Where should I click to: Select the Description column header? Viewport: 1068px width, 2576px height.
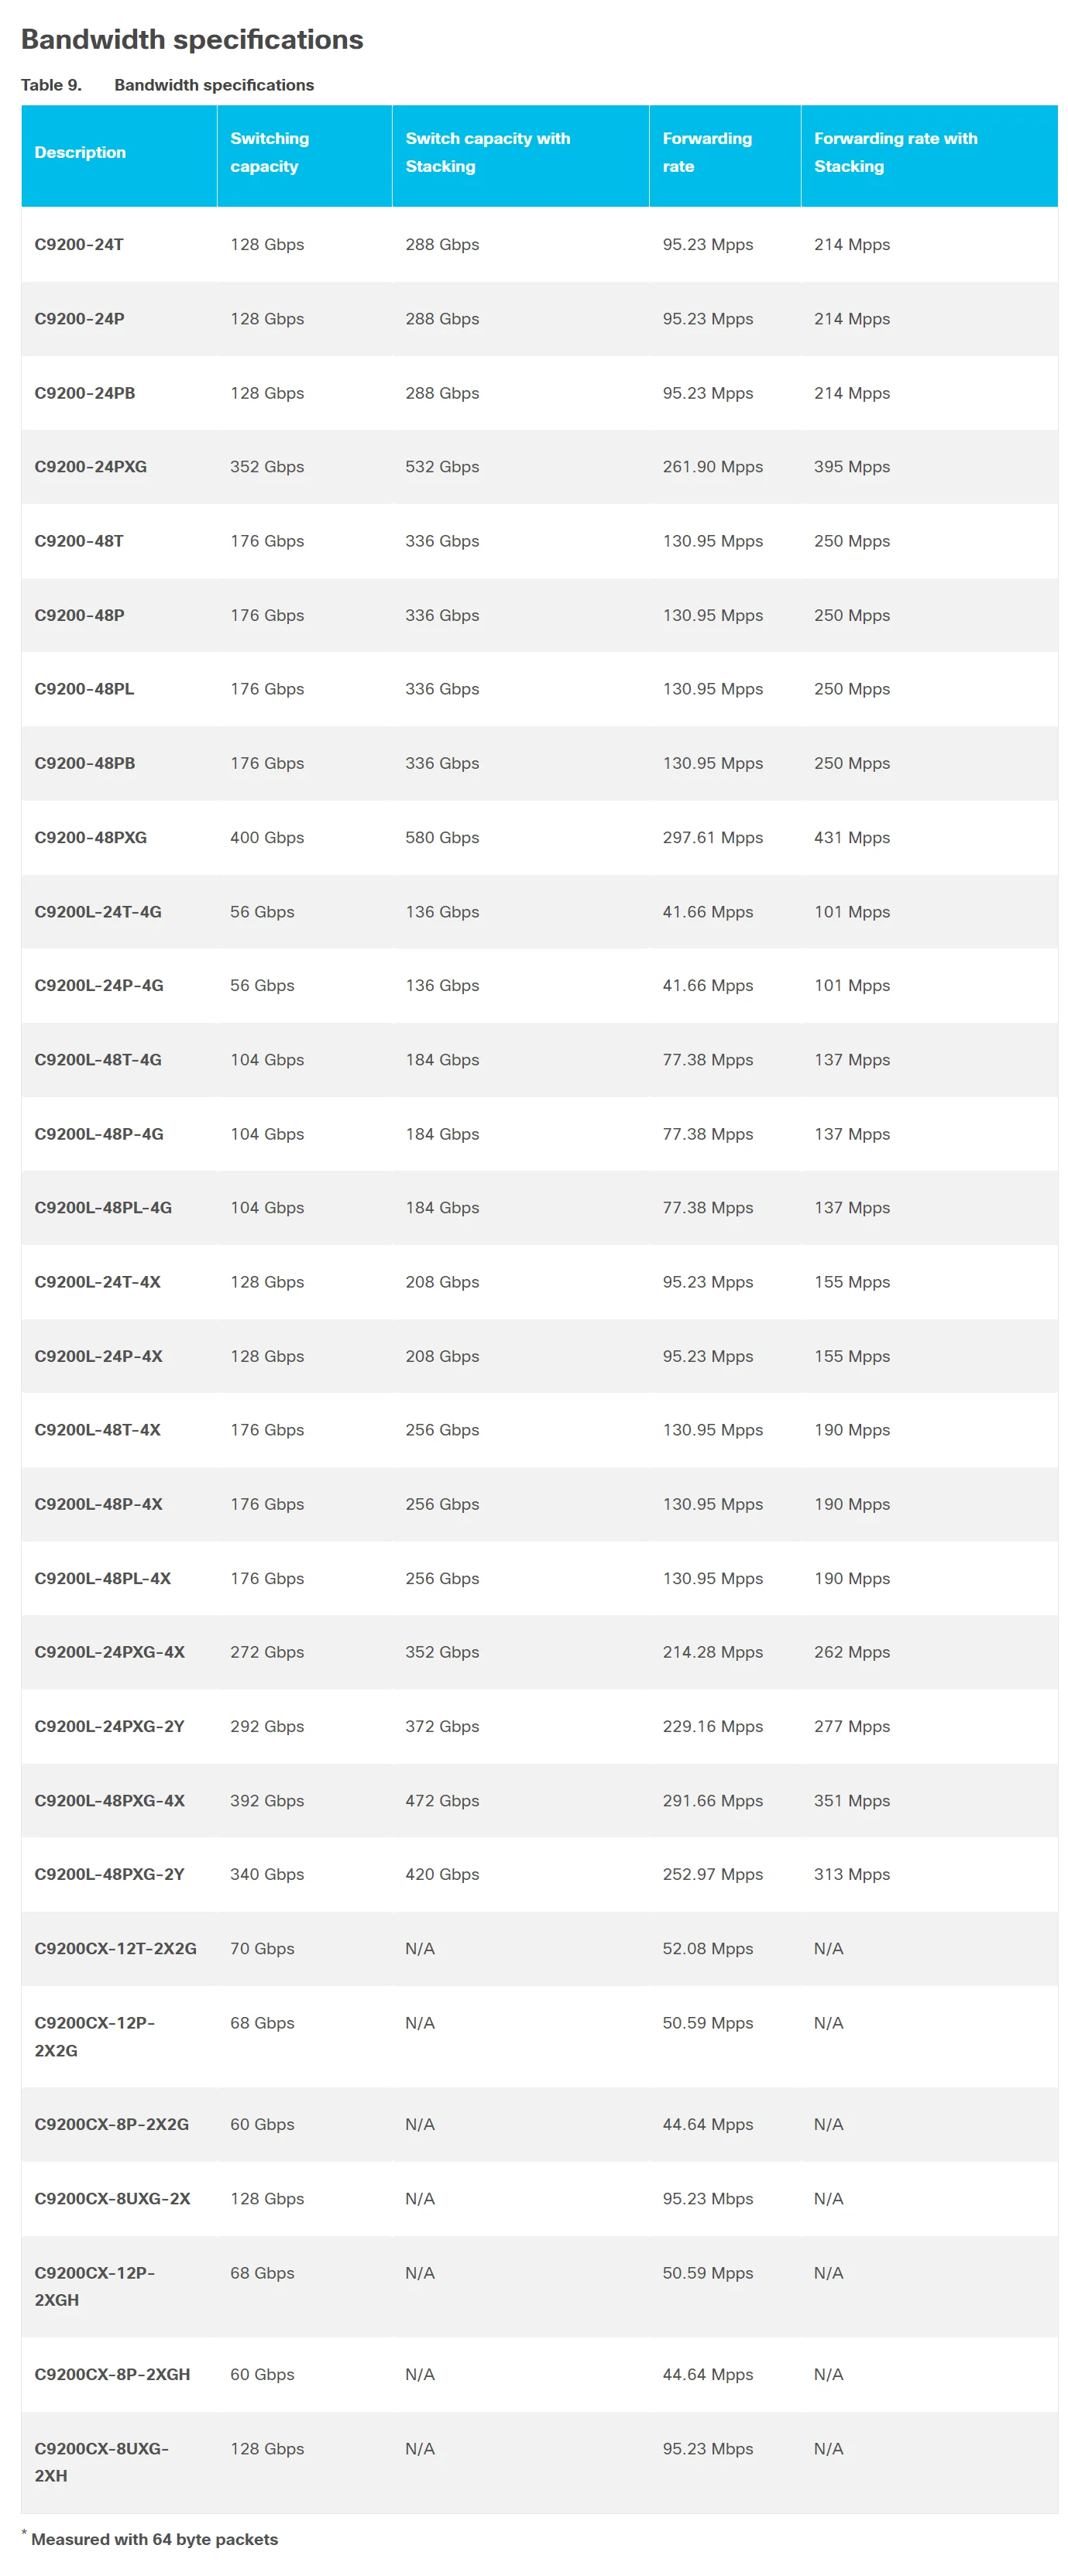tap(80, 153)
